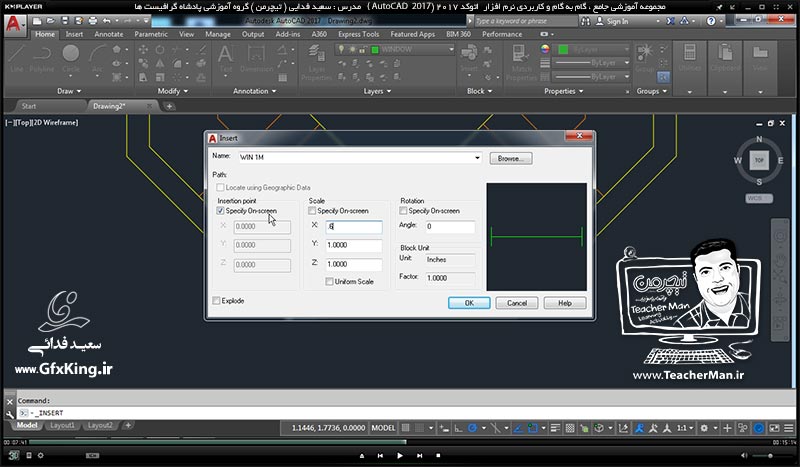Expand the Annotation panel
The height and width of the screenshot is (467, 800).
(x=255, y=91)
